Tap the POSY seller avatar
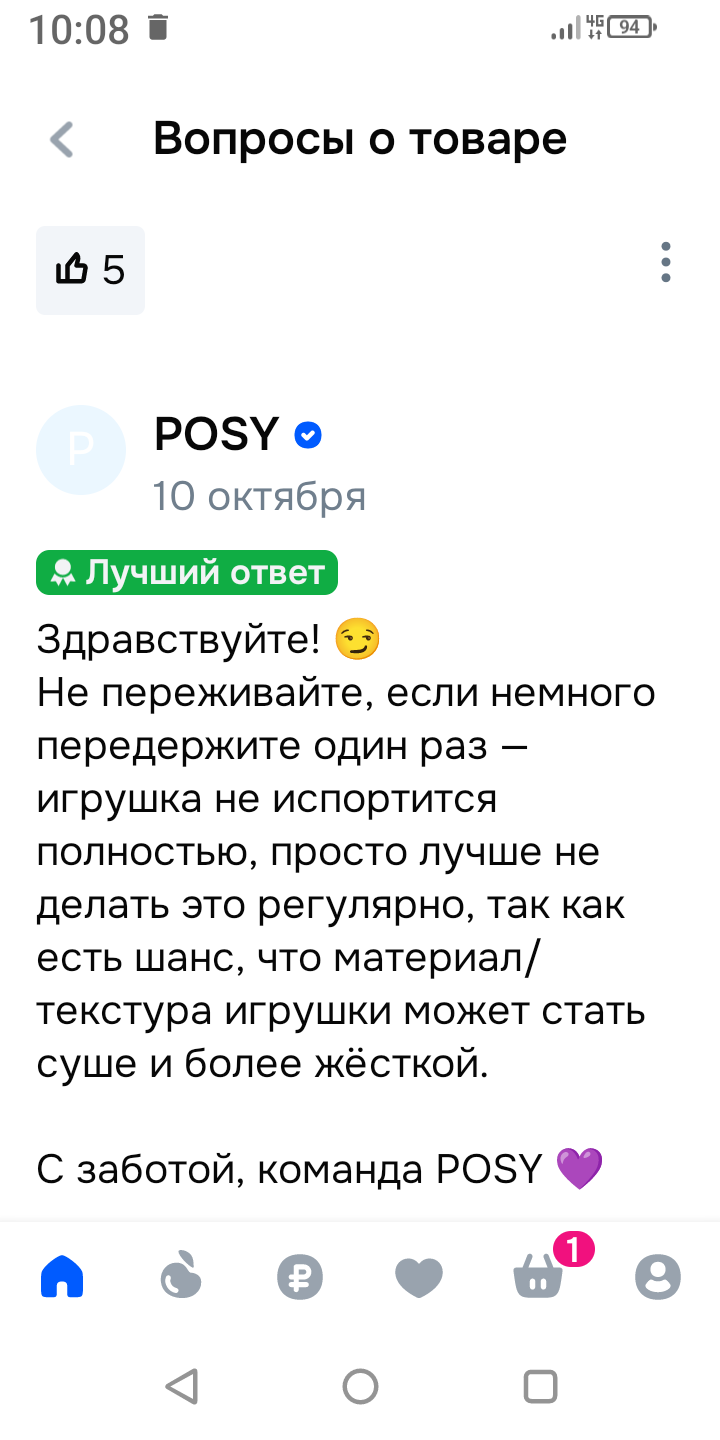Image resolution: width=720 pixels, height=1440 pixels. point(81,450)
